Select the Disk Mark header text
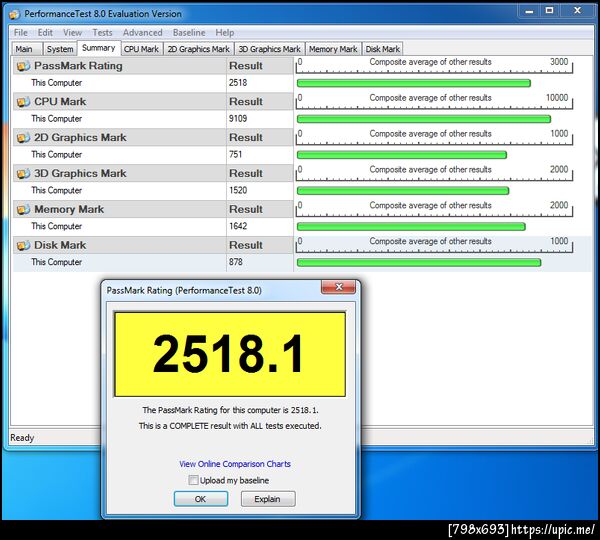Screen dimensions: 600x540 pos(60,245)
